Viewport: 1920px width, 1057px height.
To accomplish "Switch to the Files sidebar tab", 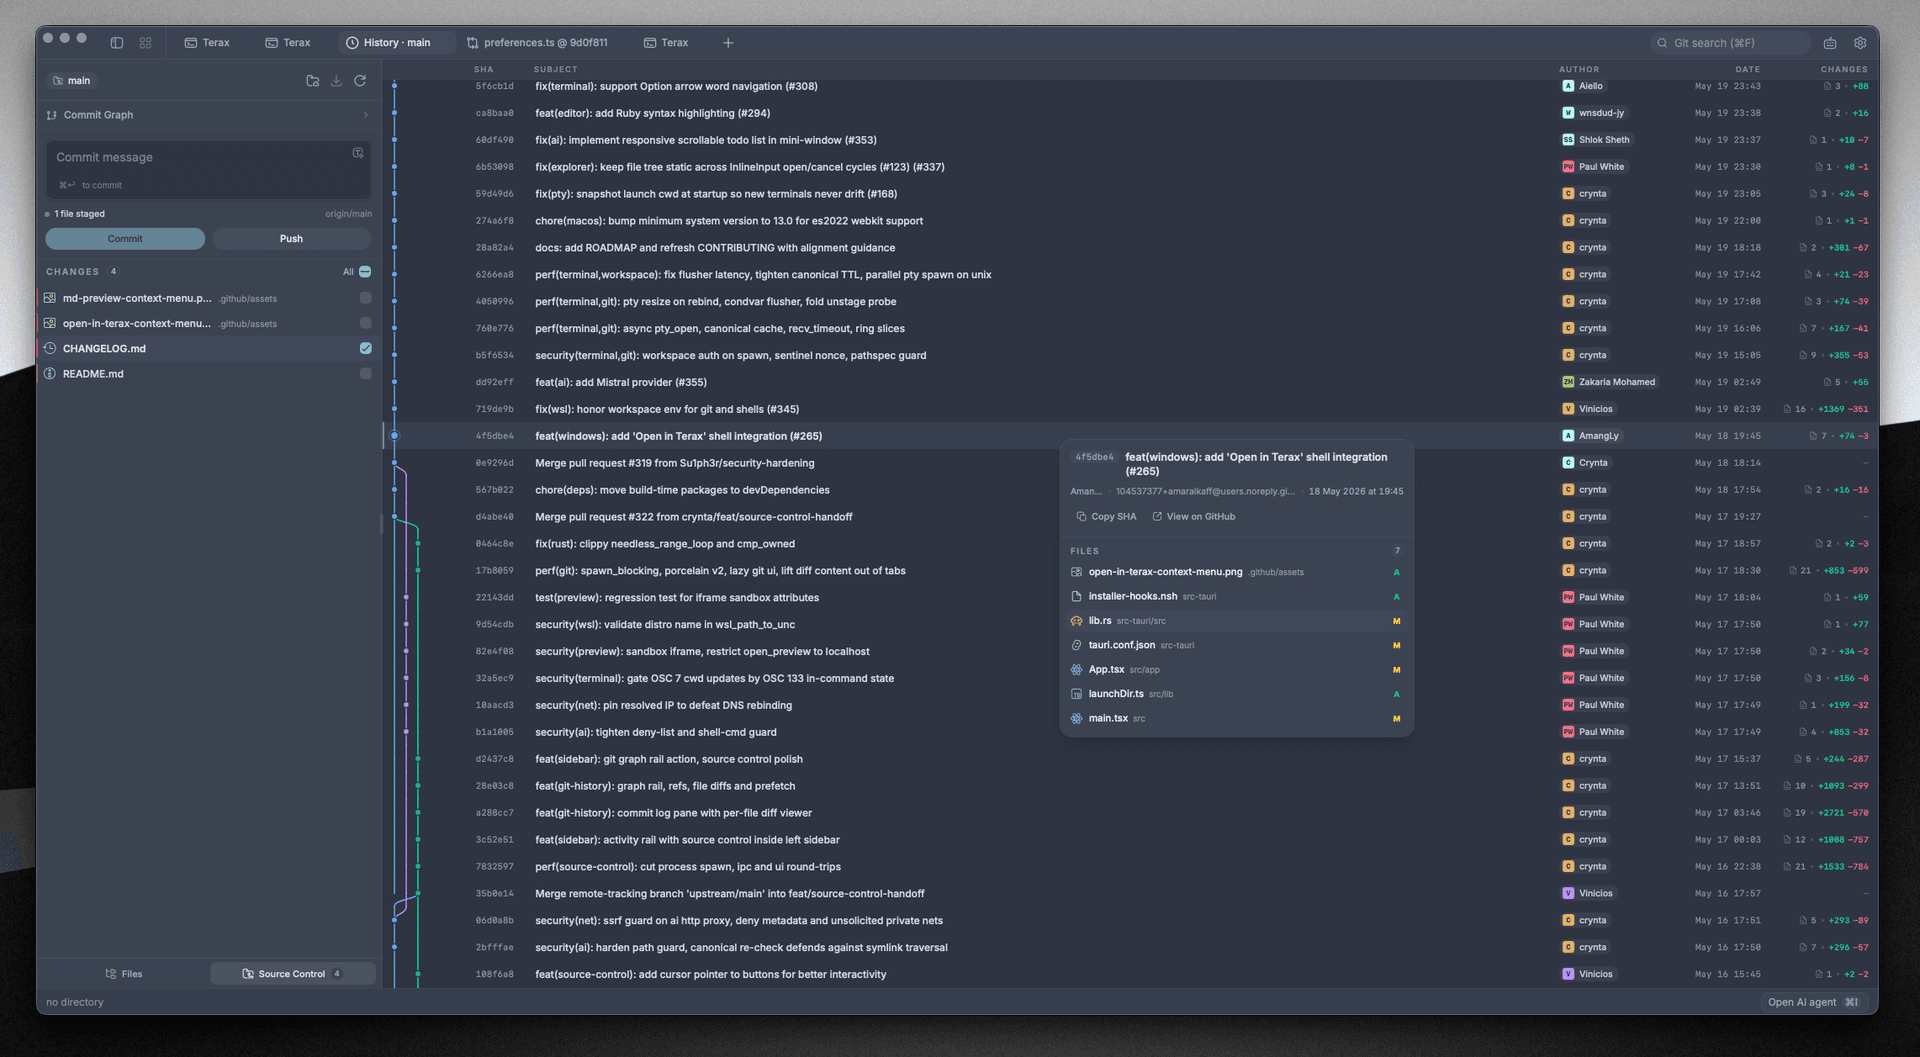I will (x=124, y=974).
